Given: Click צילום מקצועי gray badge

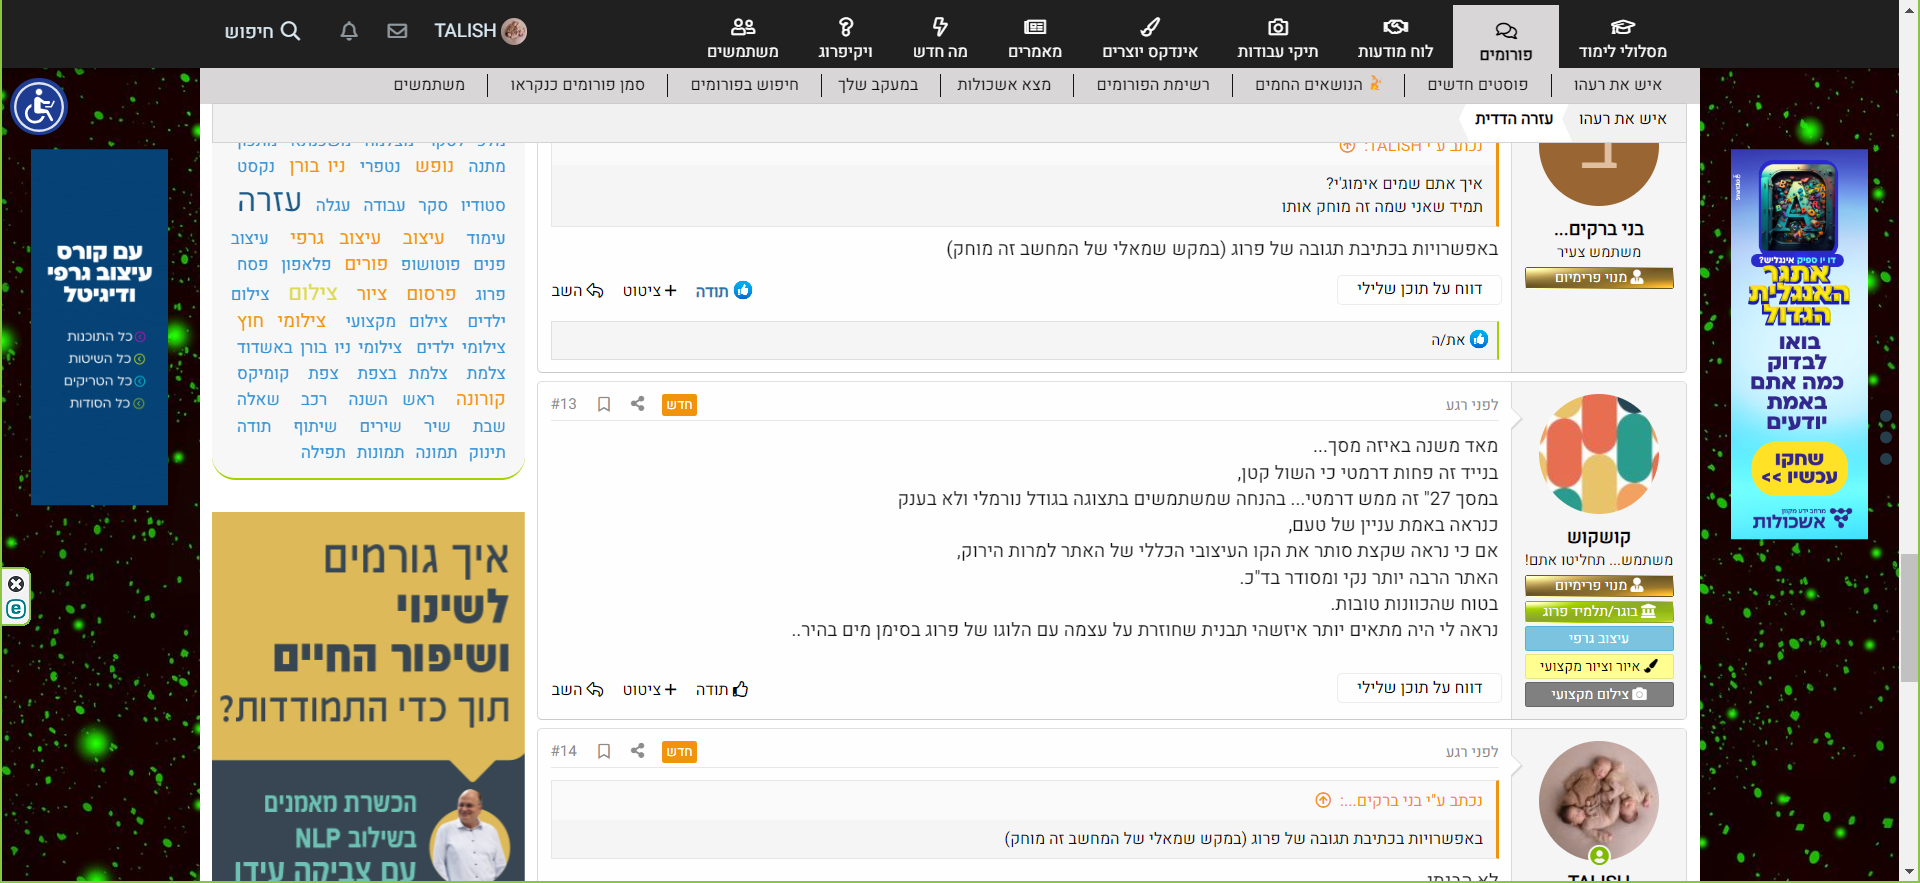Looking at the screenshot, I should point(1599,694).
